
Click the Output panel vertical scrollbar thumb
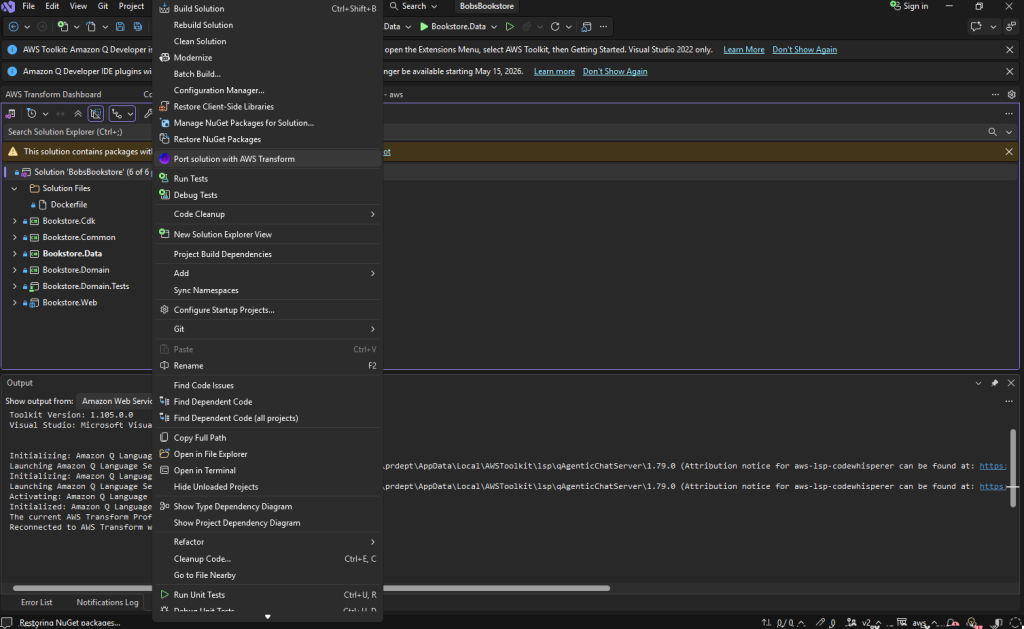[1013, 468]
